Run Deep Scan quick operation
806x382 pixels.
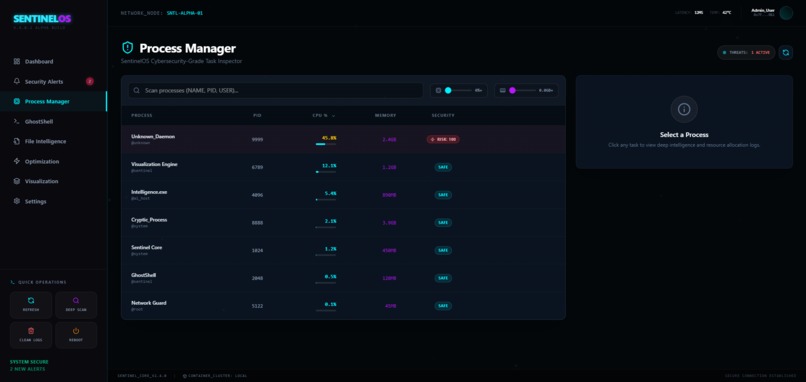coord(76,305)
